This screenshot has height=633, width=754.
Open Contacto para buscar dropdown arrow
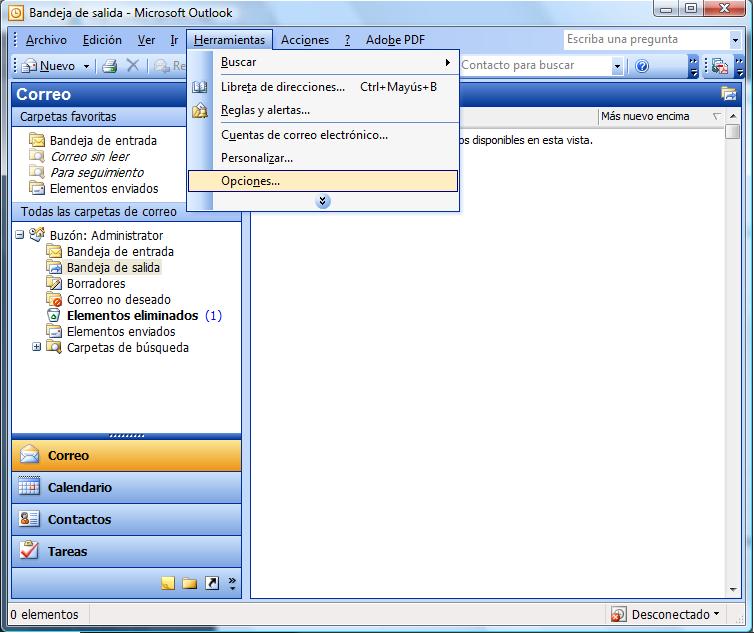click(617, 66)
